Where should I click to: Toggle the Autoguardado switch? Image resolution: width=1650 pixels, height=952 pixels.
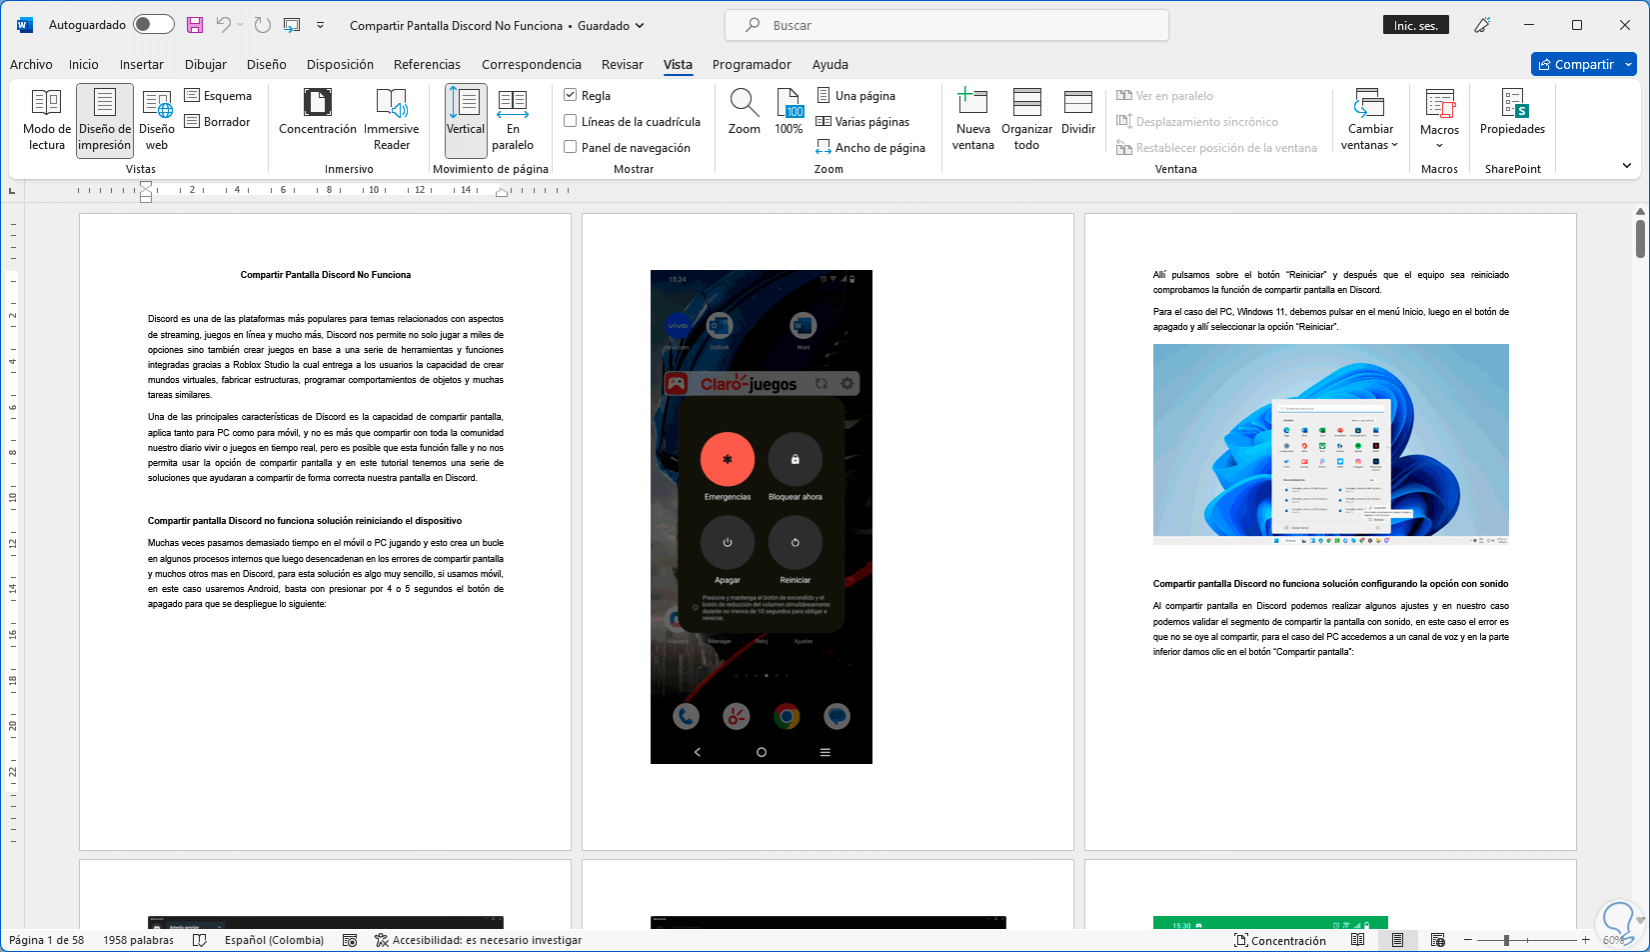point(154,25)
